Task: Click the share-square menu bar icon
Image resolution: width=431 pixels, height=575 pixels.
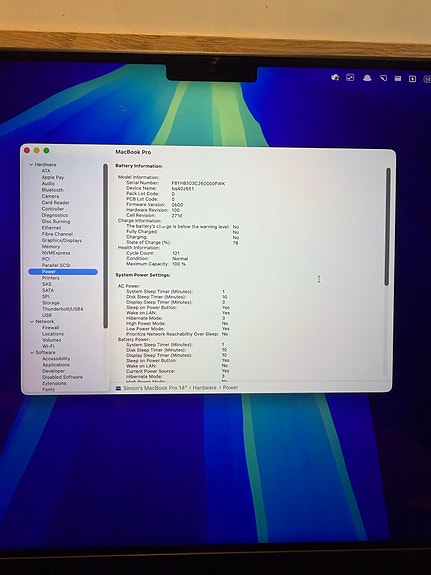Action: [350, 77]
